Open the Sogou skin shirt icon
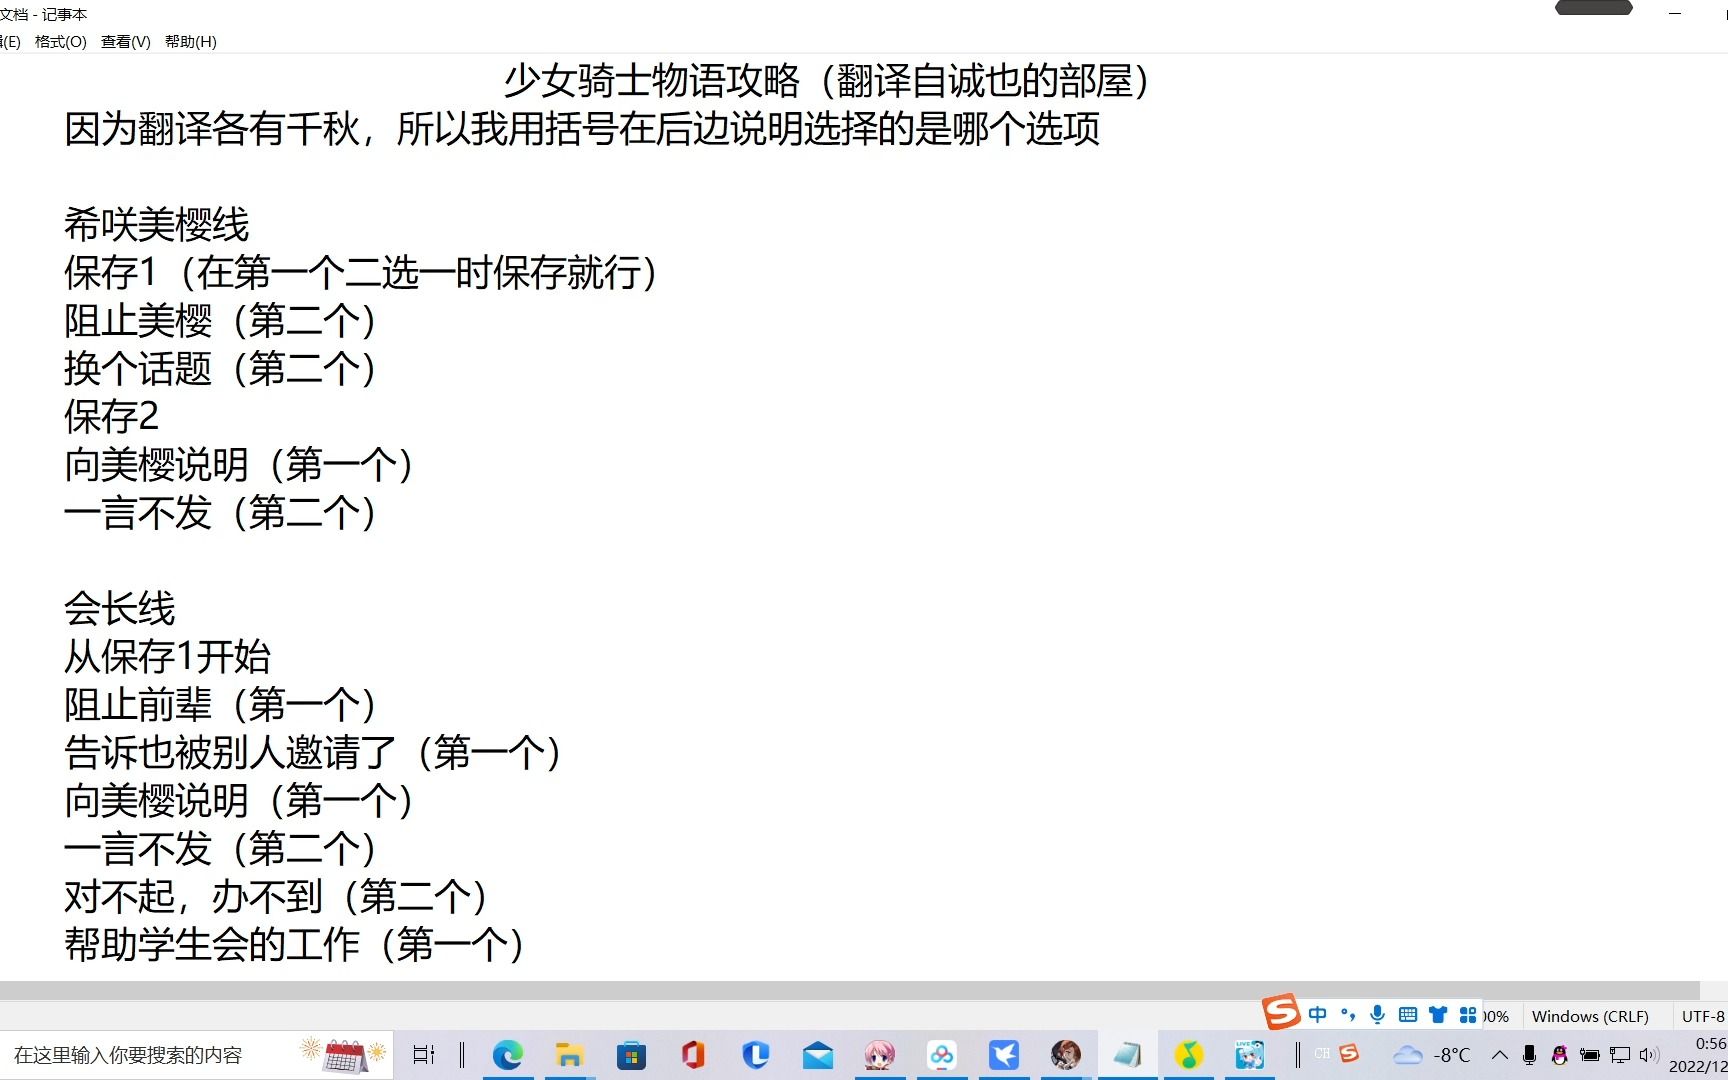1728x1080 pixels. [1438, 1015]
